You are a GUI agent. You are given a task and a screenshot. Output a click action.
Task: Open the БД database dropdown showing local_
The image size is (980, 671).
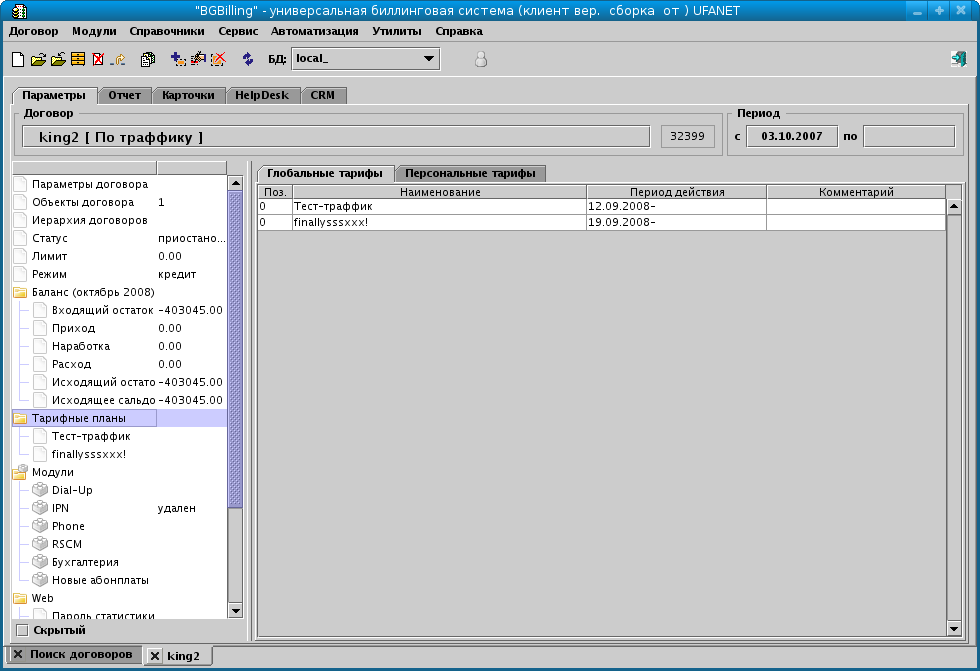coord(430,58)
